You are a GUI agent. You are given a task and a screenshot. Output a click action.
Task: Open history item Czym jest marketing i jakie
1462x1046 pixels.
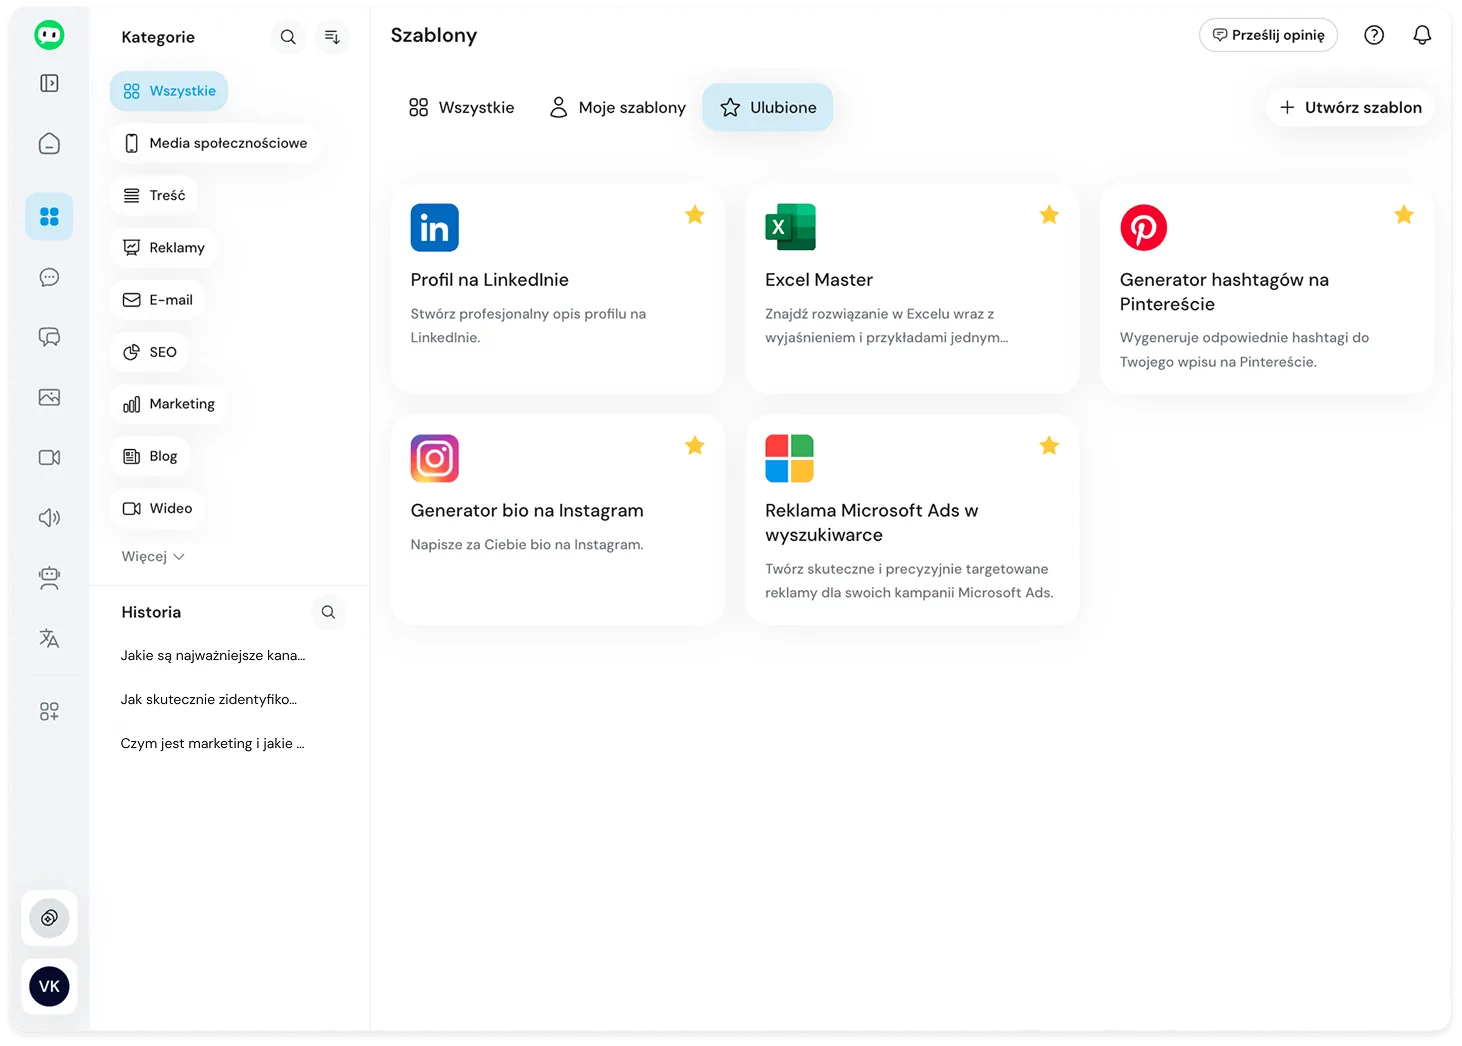pyautogui.click(x=212, y=743)
